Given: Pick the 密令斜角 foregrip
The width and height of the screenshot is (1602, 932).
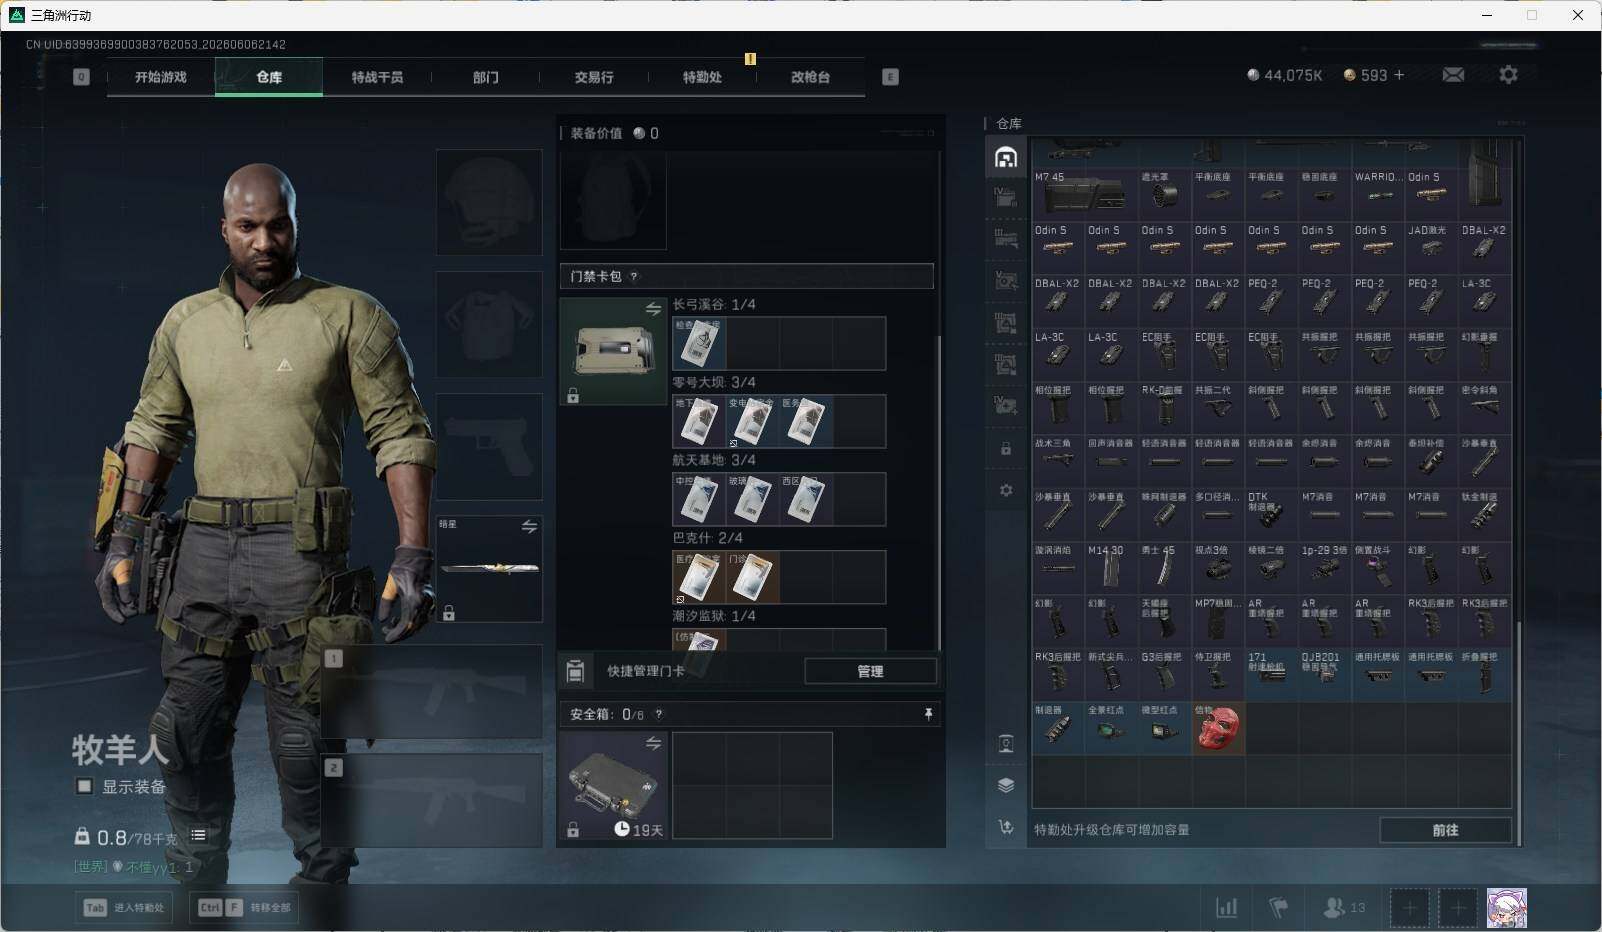Looking at the screenshot, I should (1485, 409).
